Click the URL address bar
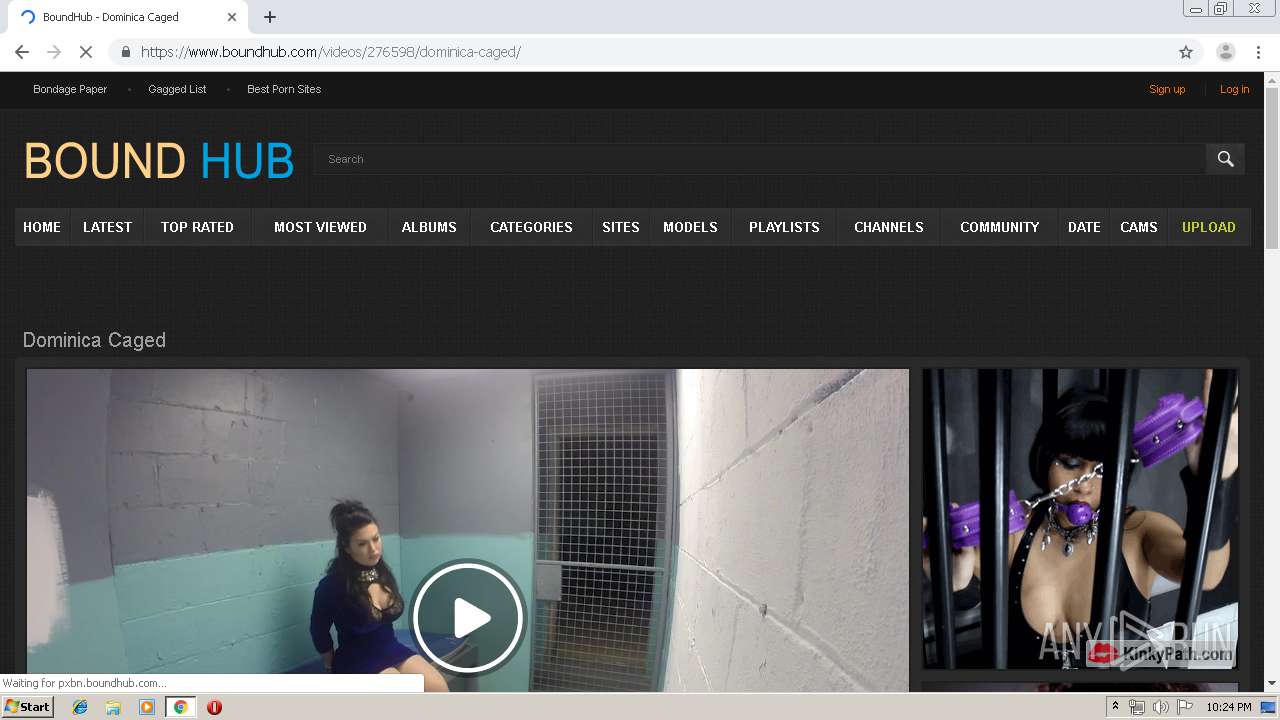This screenshot has width=1280, height=720. pyautogui.click(x=640, y=52)
